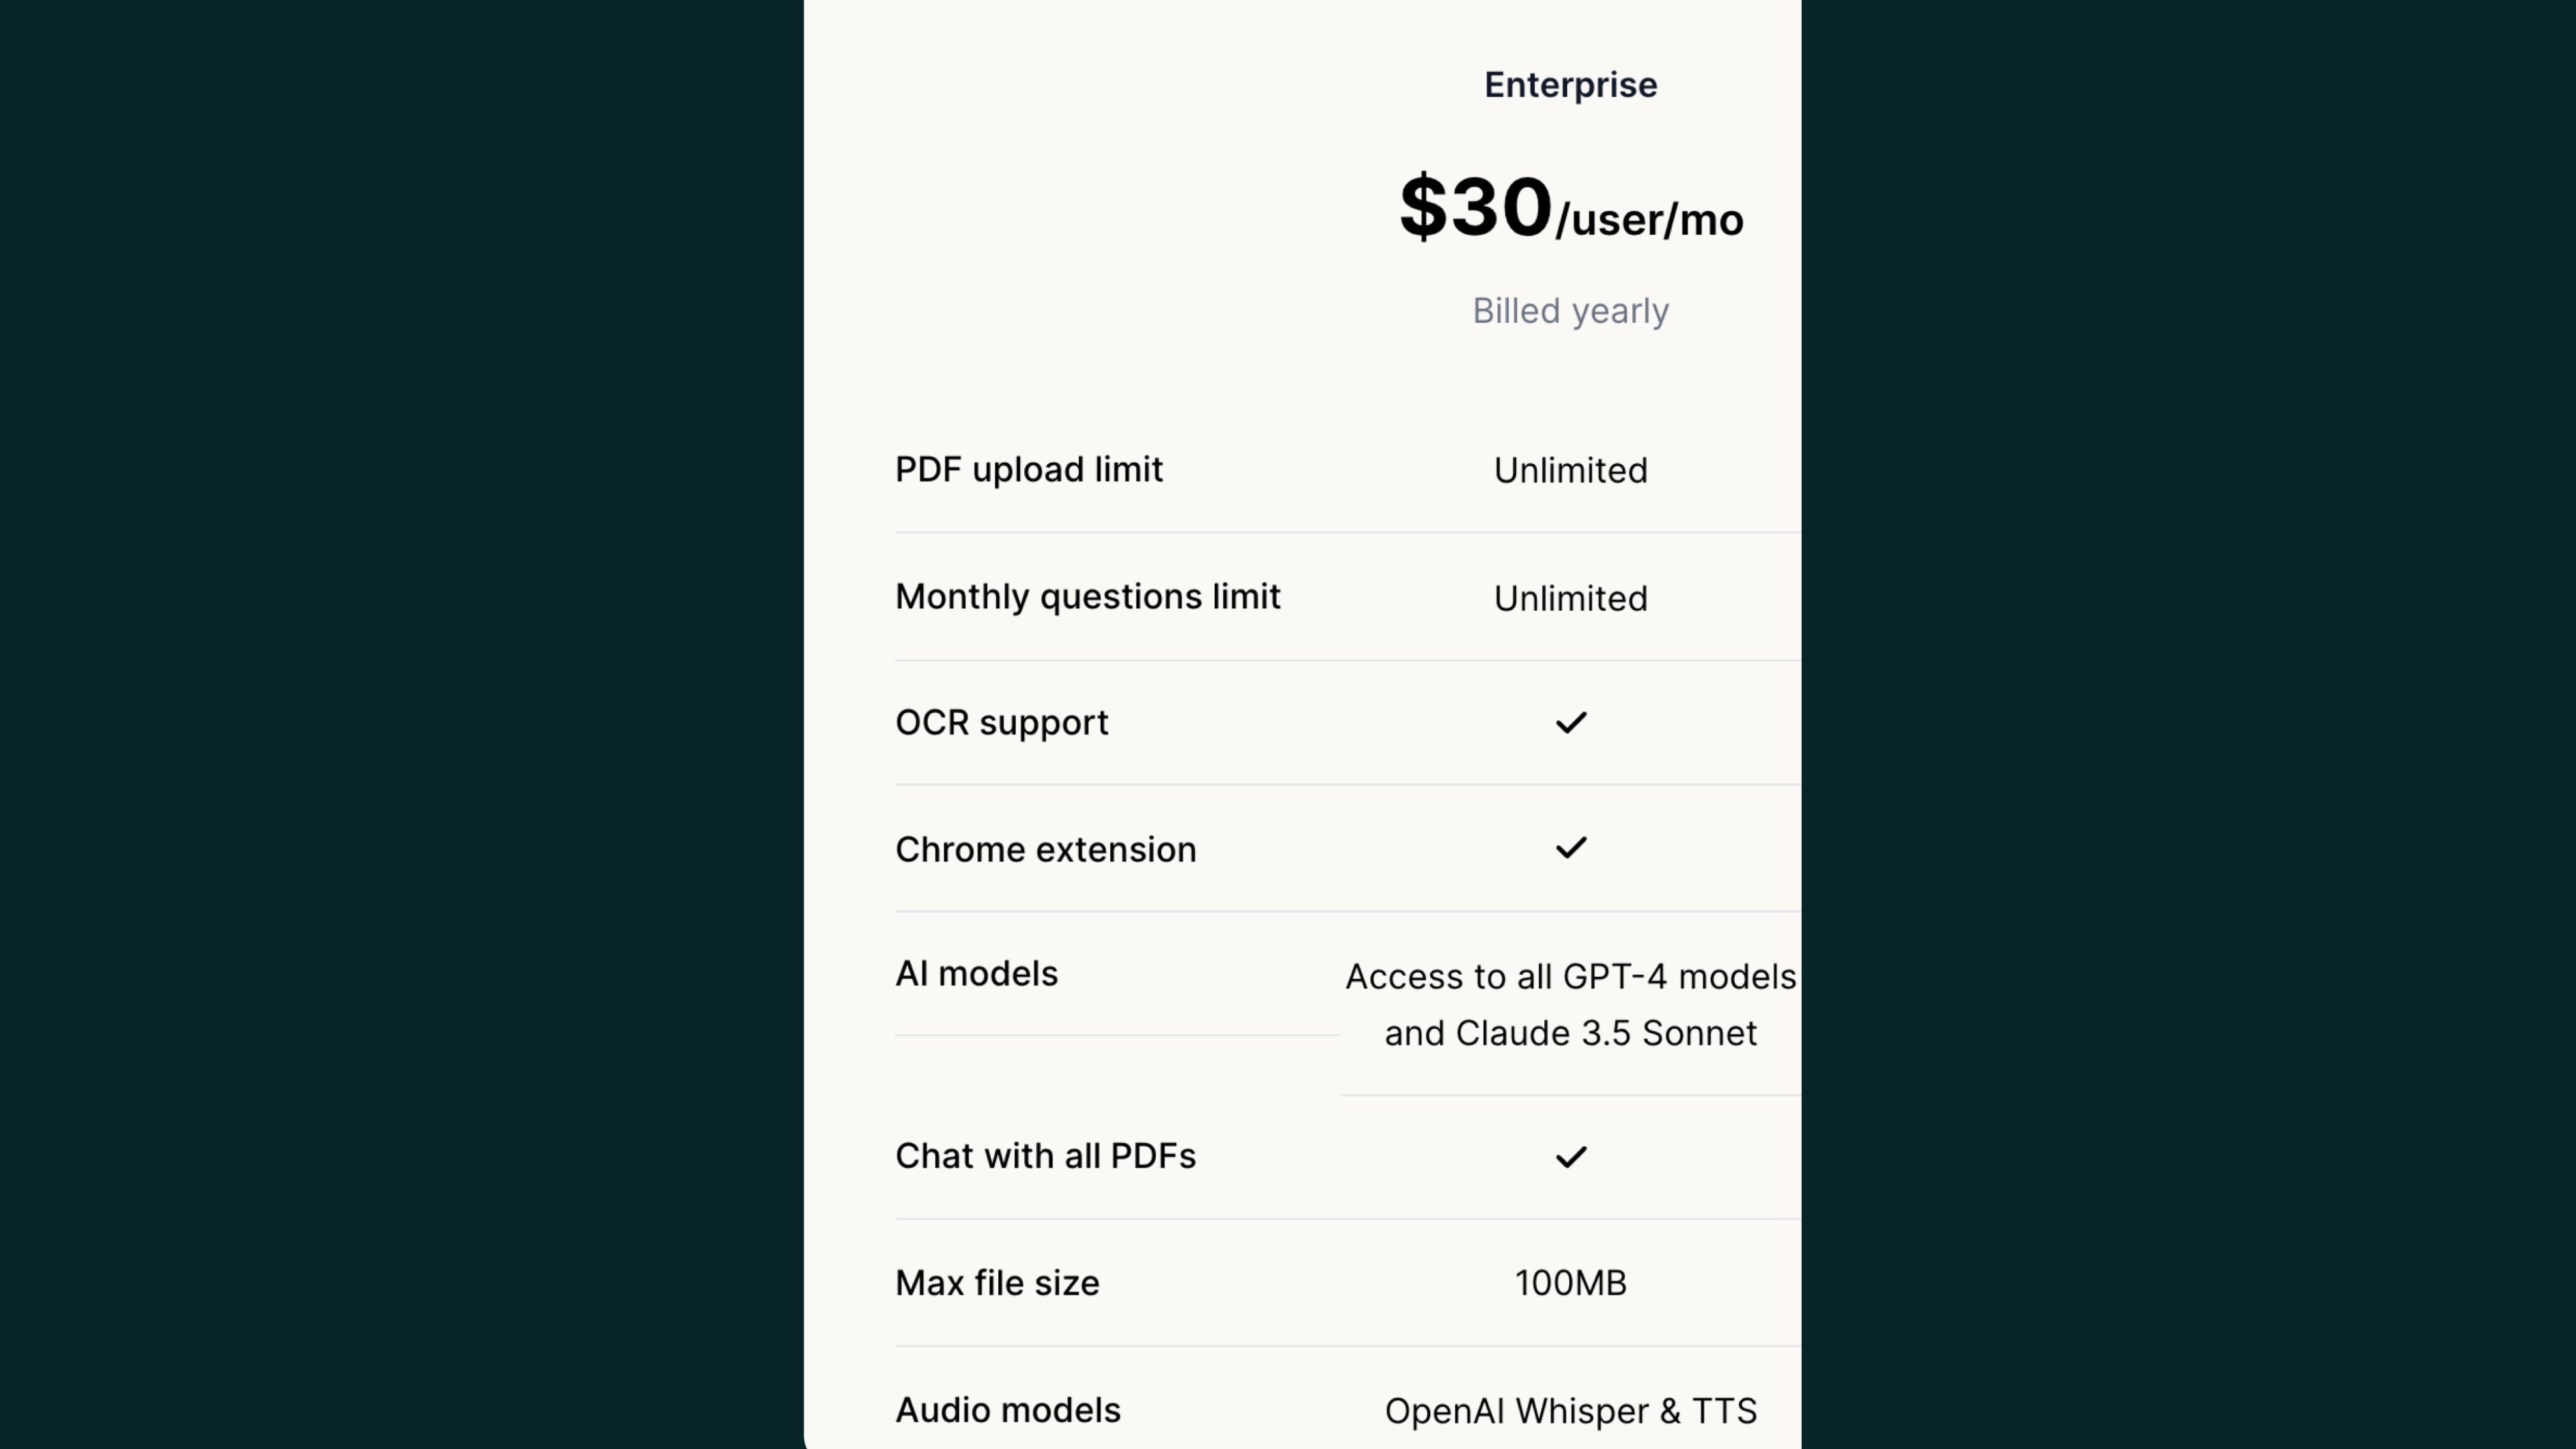Select the Audio models row label
The height and width of the screenshot is (1449, 2576).
coord(1008,1410)
